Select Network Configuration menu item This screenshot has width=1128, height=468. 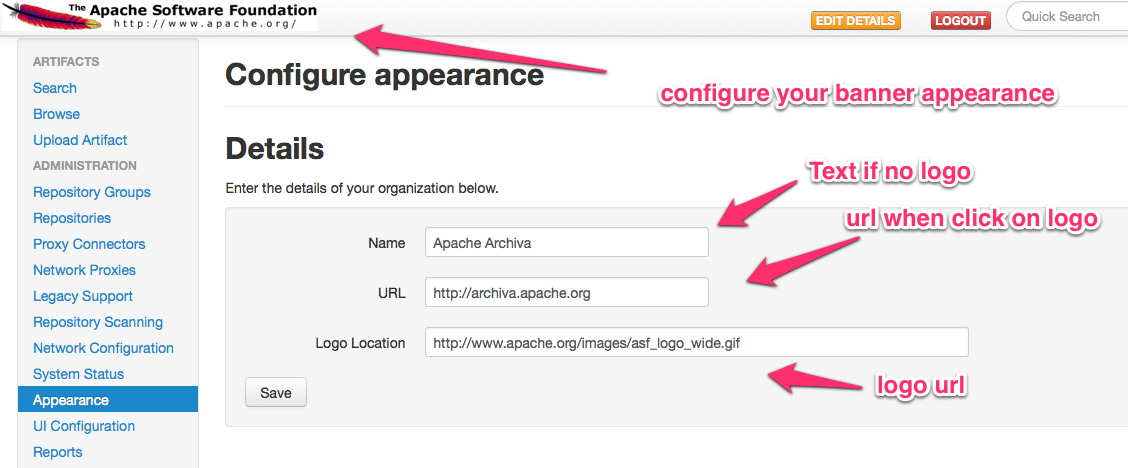pos(103,348)
